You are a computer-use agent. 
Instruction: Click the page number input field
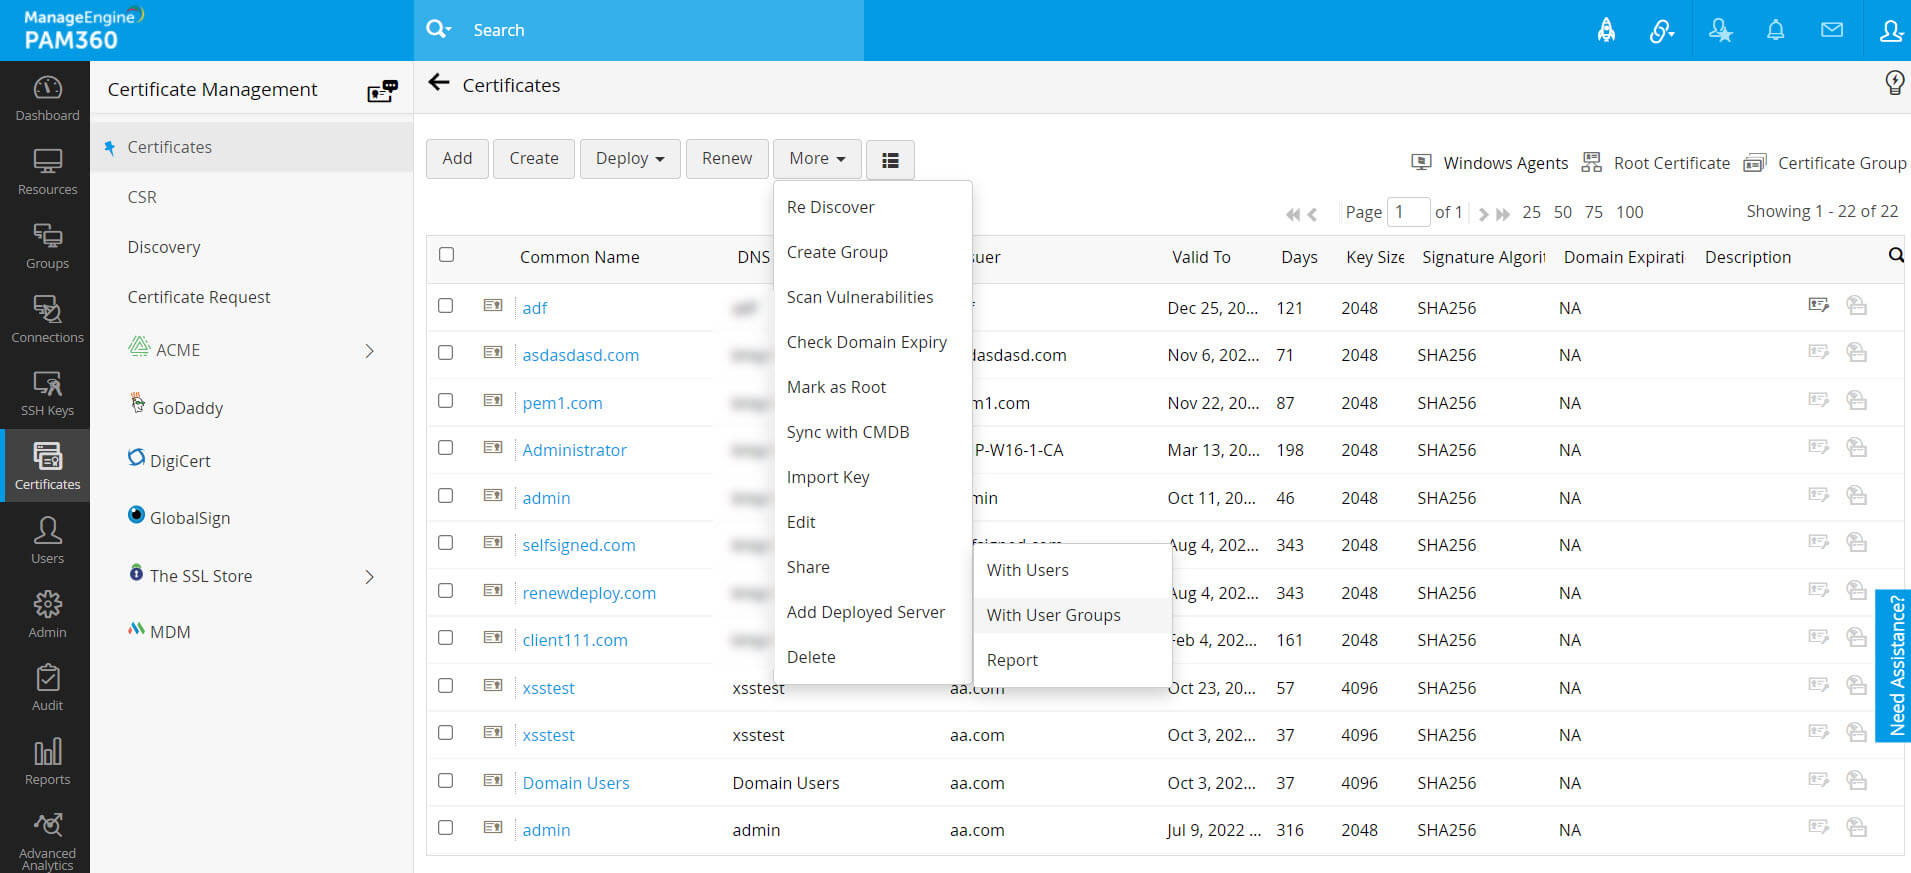click(x=1408, y=212)
